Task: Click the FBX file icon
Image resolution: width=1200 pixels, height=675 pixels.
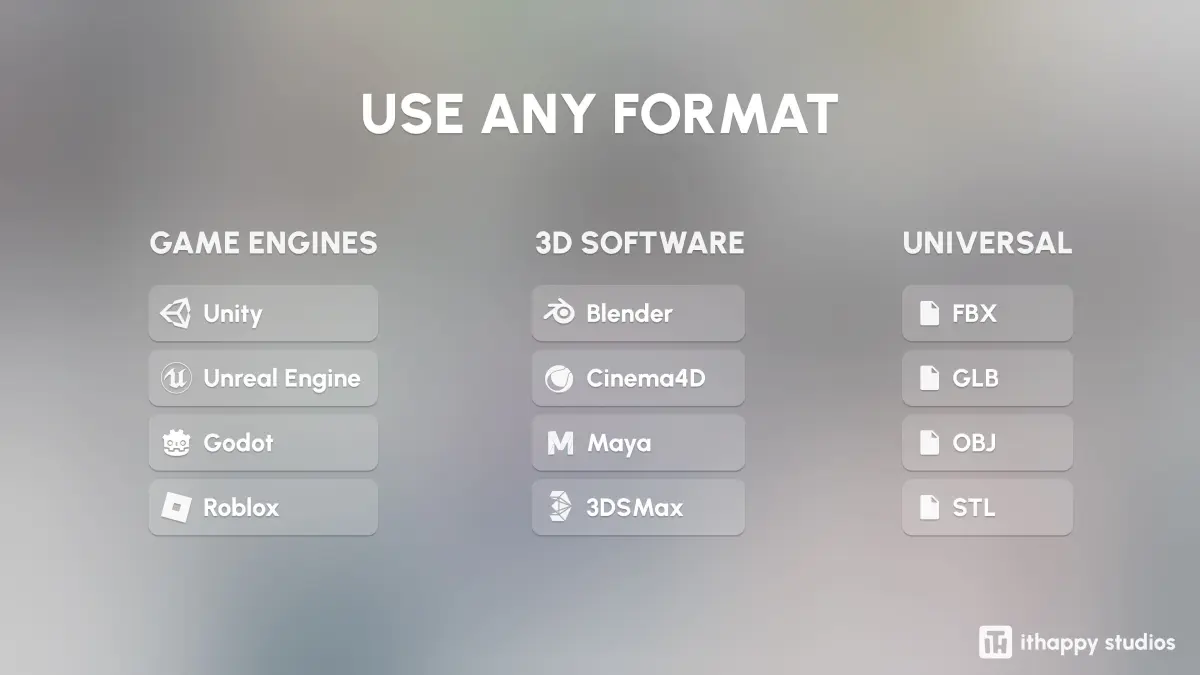Action: coord(930,313)
